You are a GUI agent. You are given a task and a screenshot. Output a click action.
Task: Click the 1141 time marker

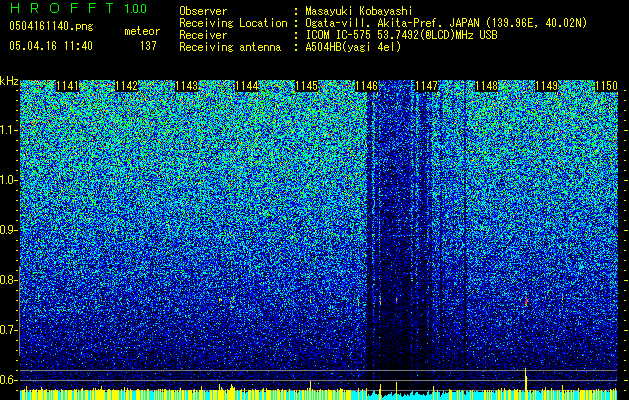67,86
